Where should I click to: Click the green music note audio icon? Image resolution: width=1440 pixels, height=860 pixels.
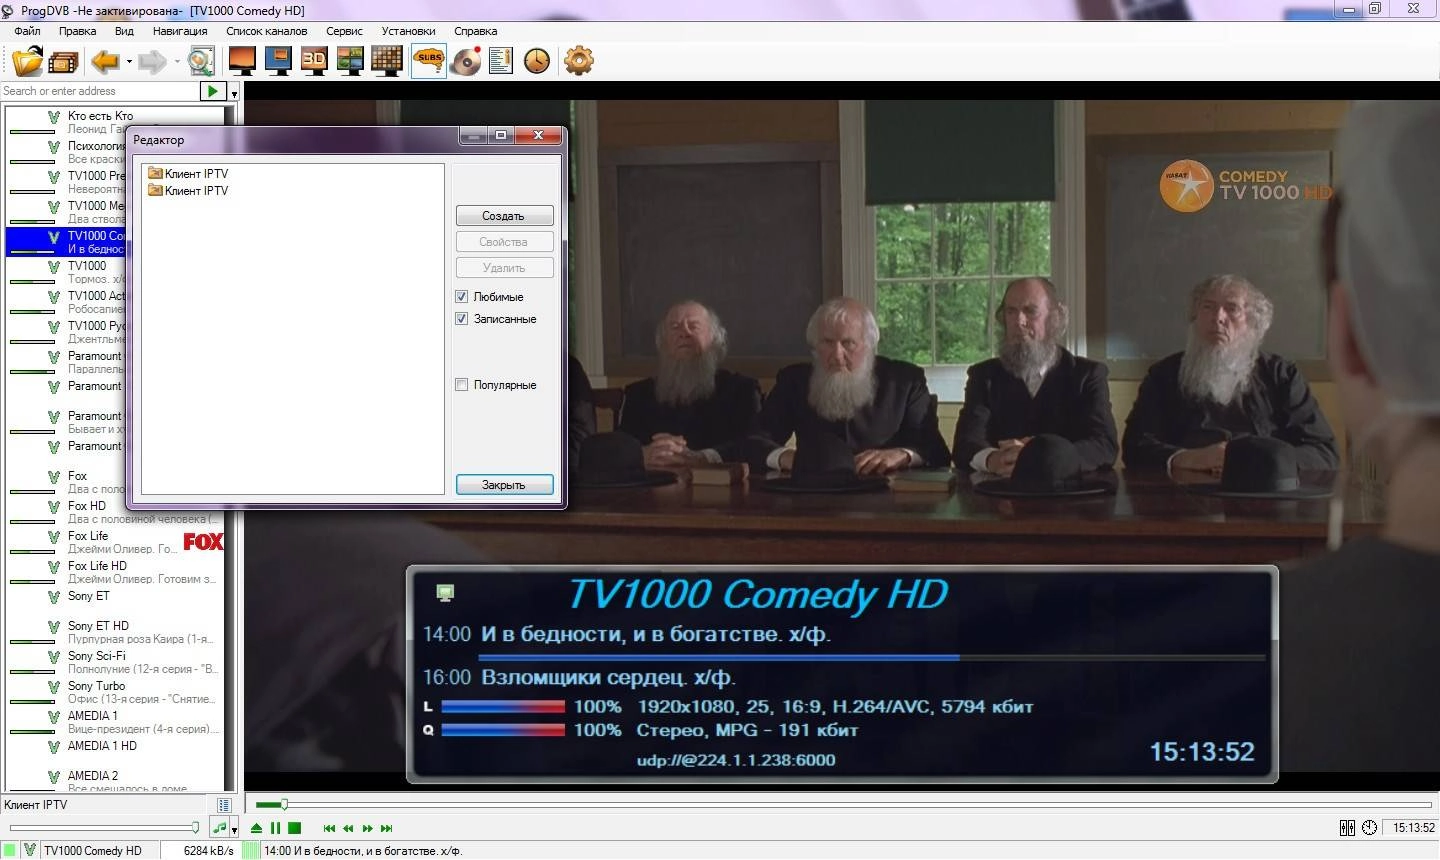tap(219, 828)
